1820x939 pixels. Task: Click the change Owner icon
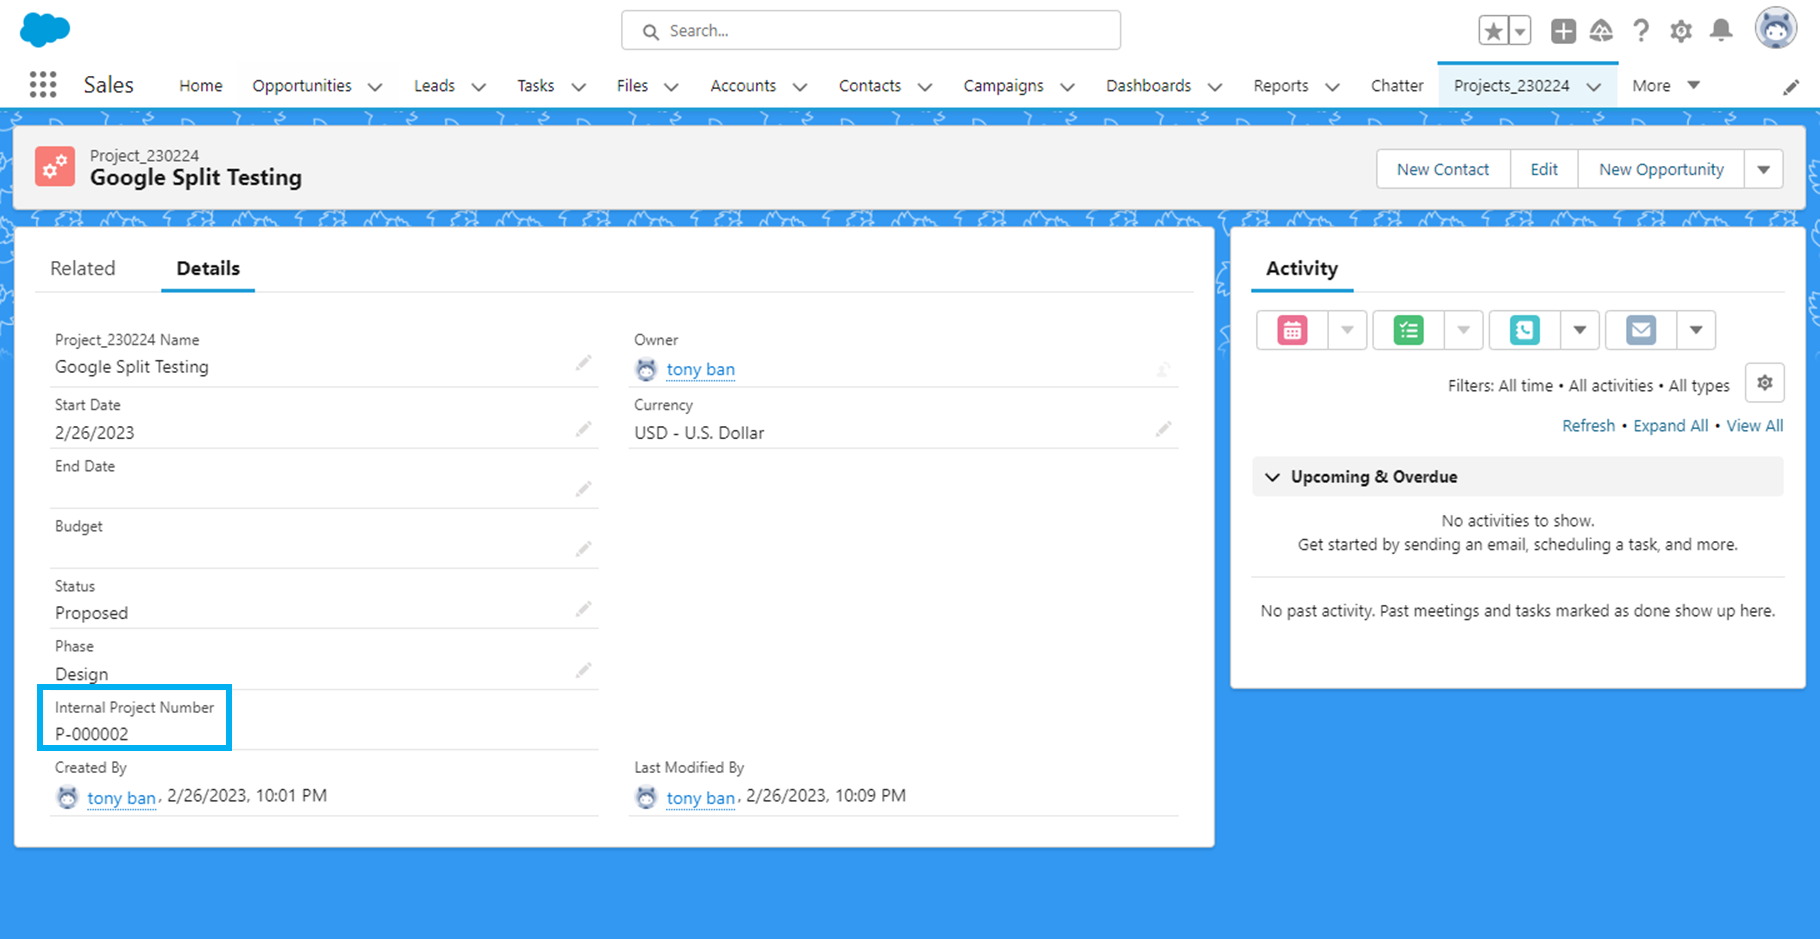1164,370
